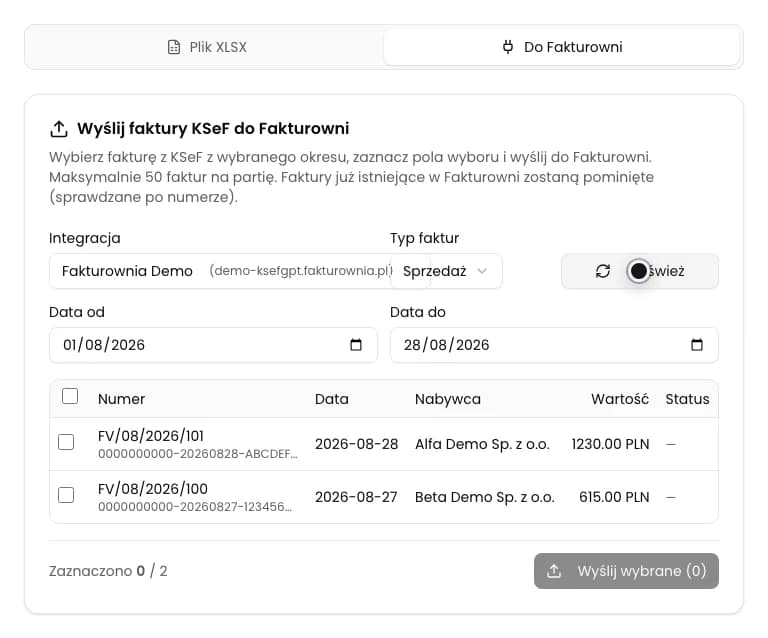Click the date 2026-08-28 cell
Viewport: 768px width, 638px height.
[x=357, y=444]
